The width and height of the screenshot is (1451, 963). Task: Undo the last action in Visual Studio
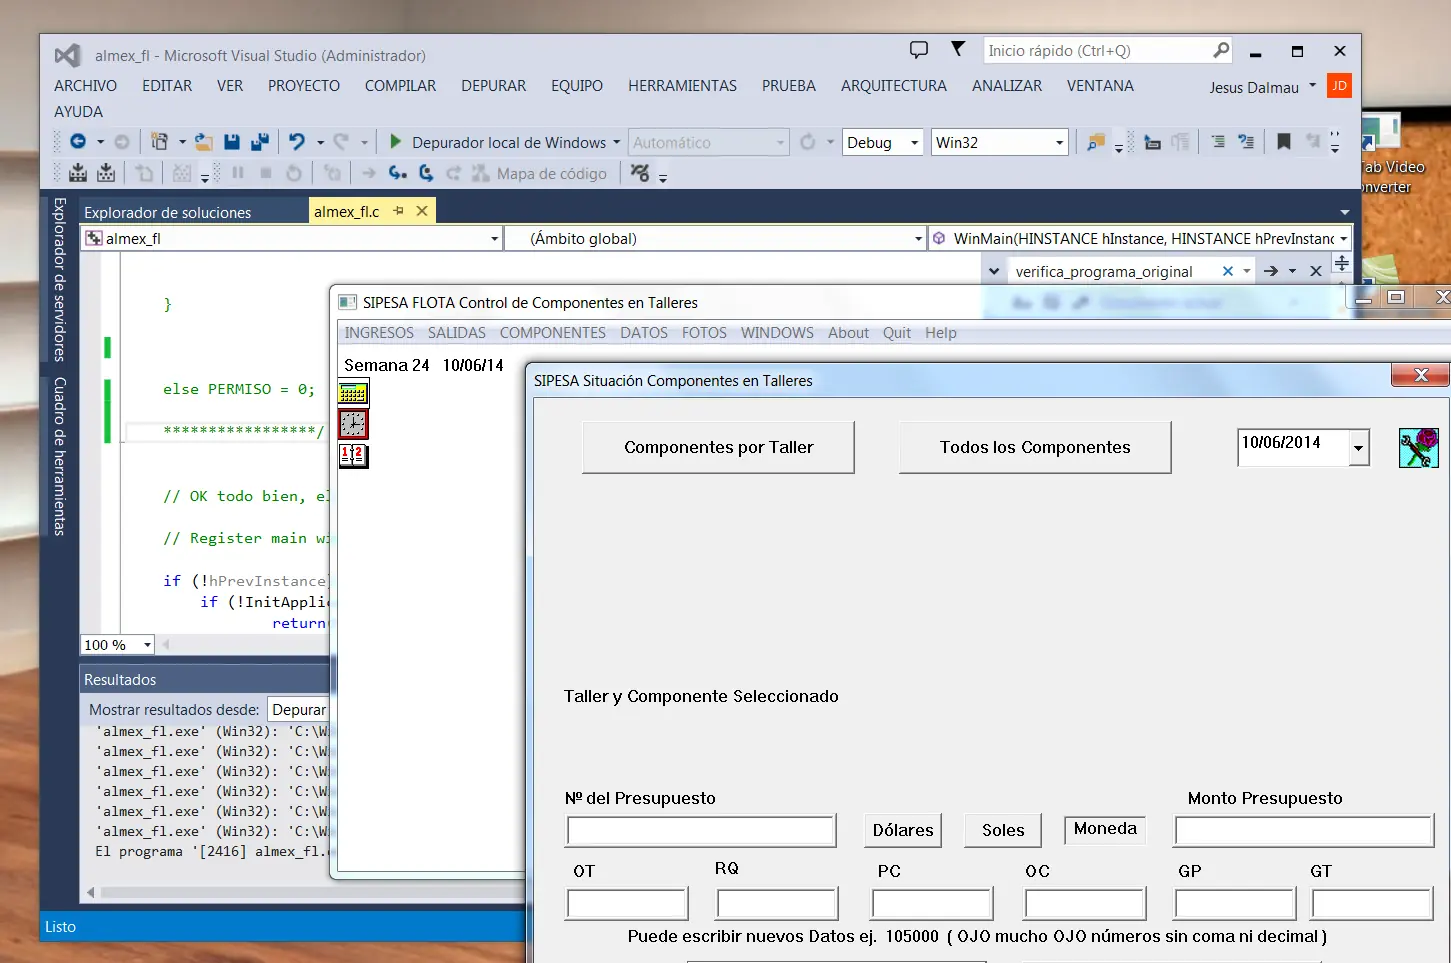pyautogui.click(x=297, y=142)
